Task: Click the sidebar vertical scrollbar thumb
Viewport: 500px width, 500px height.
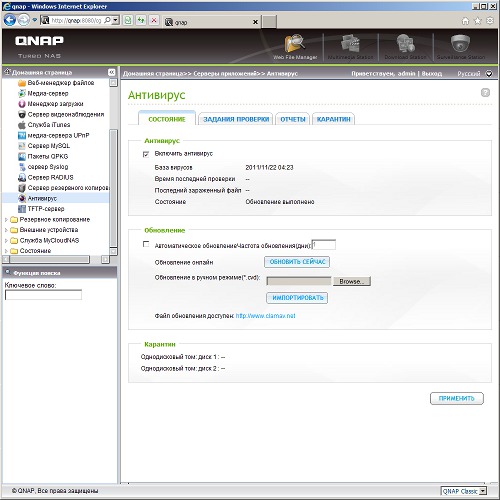Action: pyautogui.click(x=113, y=188)
